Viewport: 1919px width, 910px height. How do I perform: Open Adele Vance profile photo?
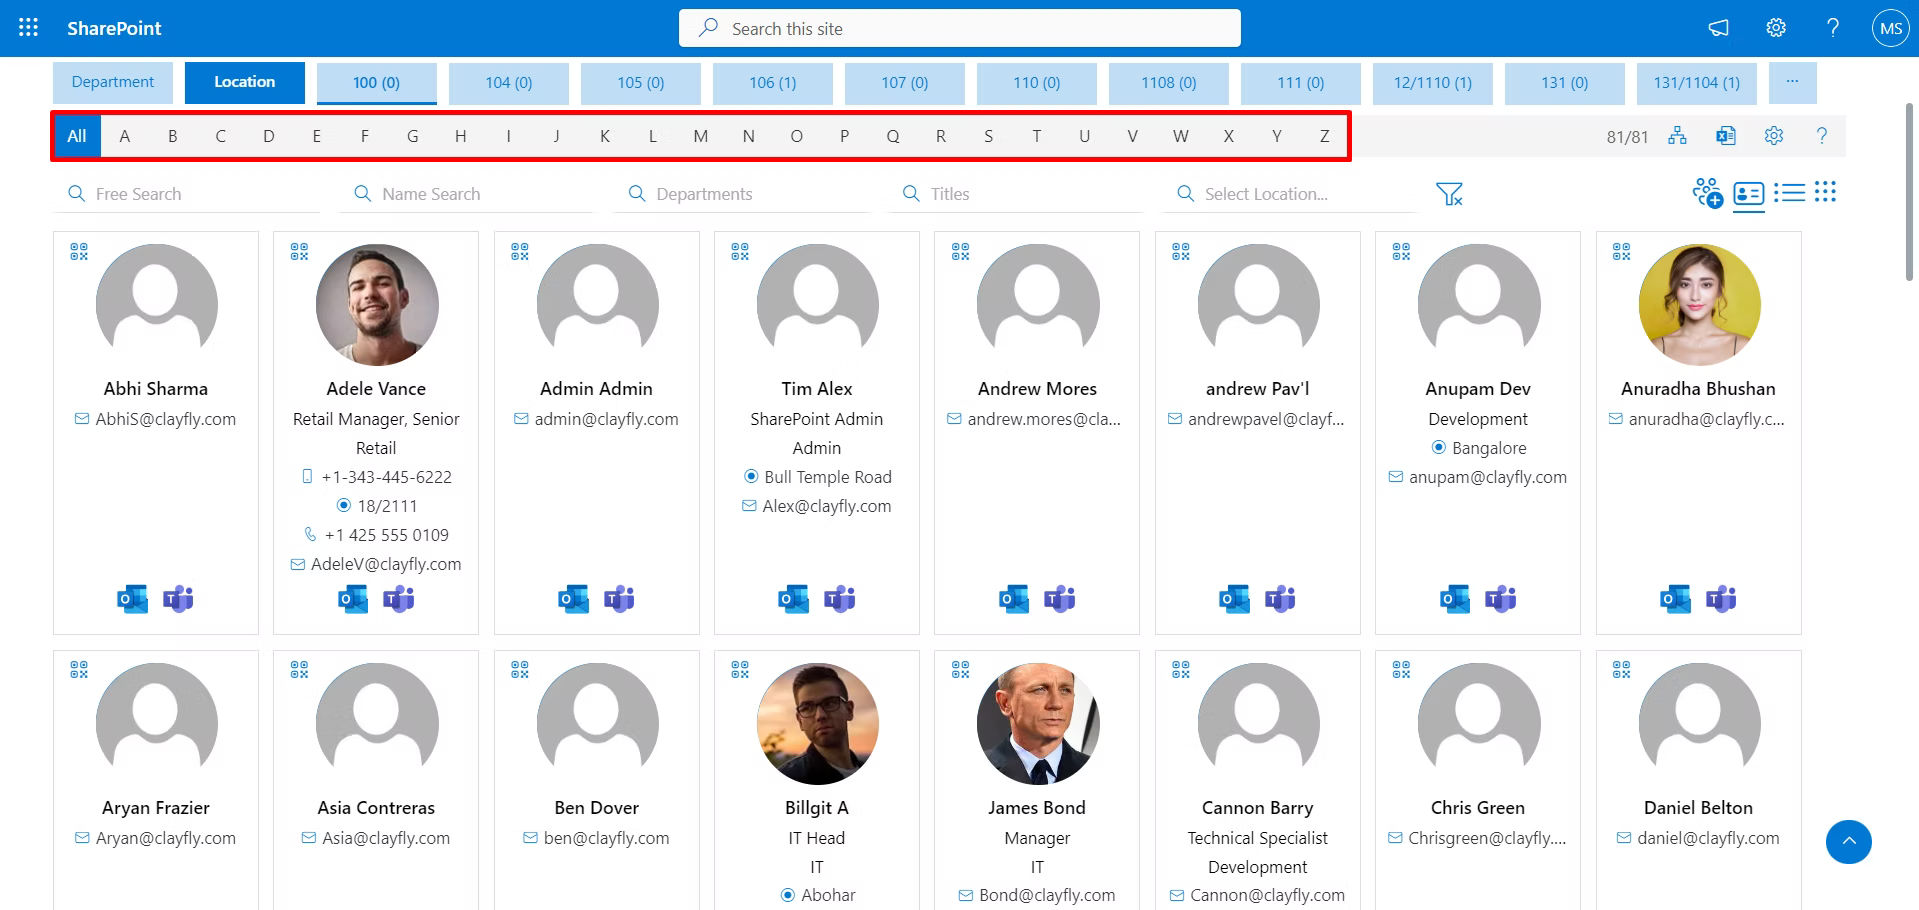pos(377,305)
